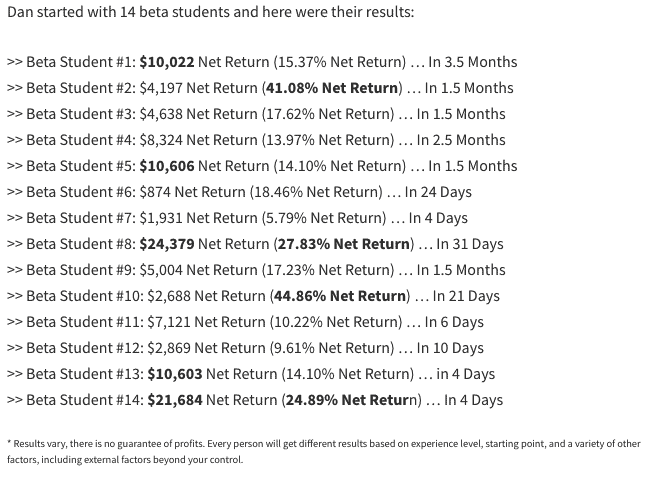654x478 pixels.
Task: Click the results vary disclaimer text
Action: click(x=324, y=452)
